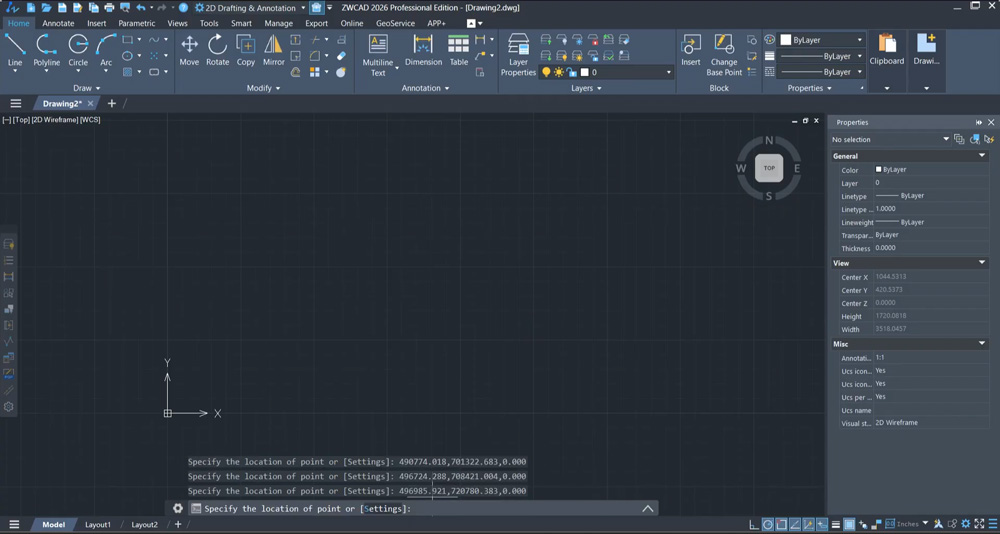Toggle the sun freeze layer icon
The width and height of the screenshot is (1000, 534).
[x=559, y=73]
